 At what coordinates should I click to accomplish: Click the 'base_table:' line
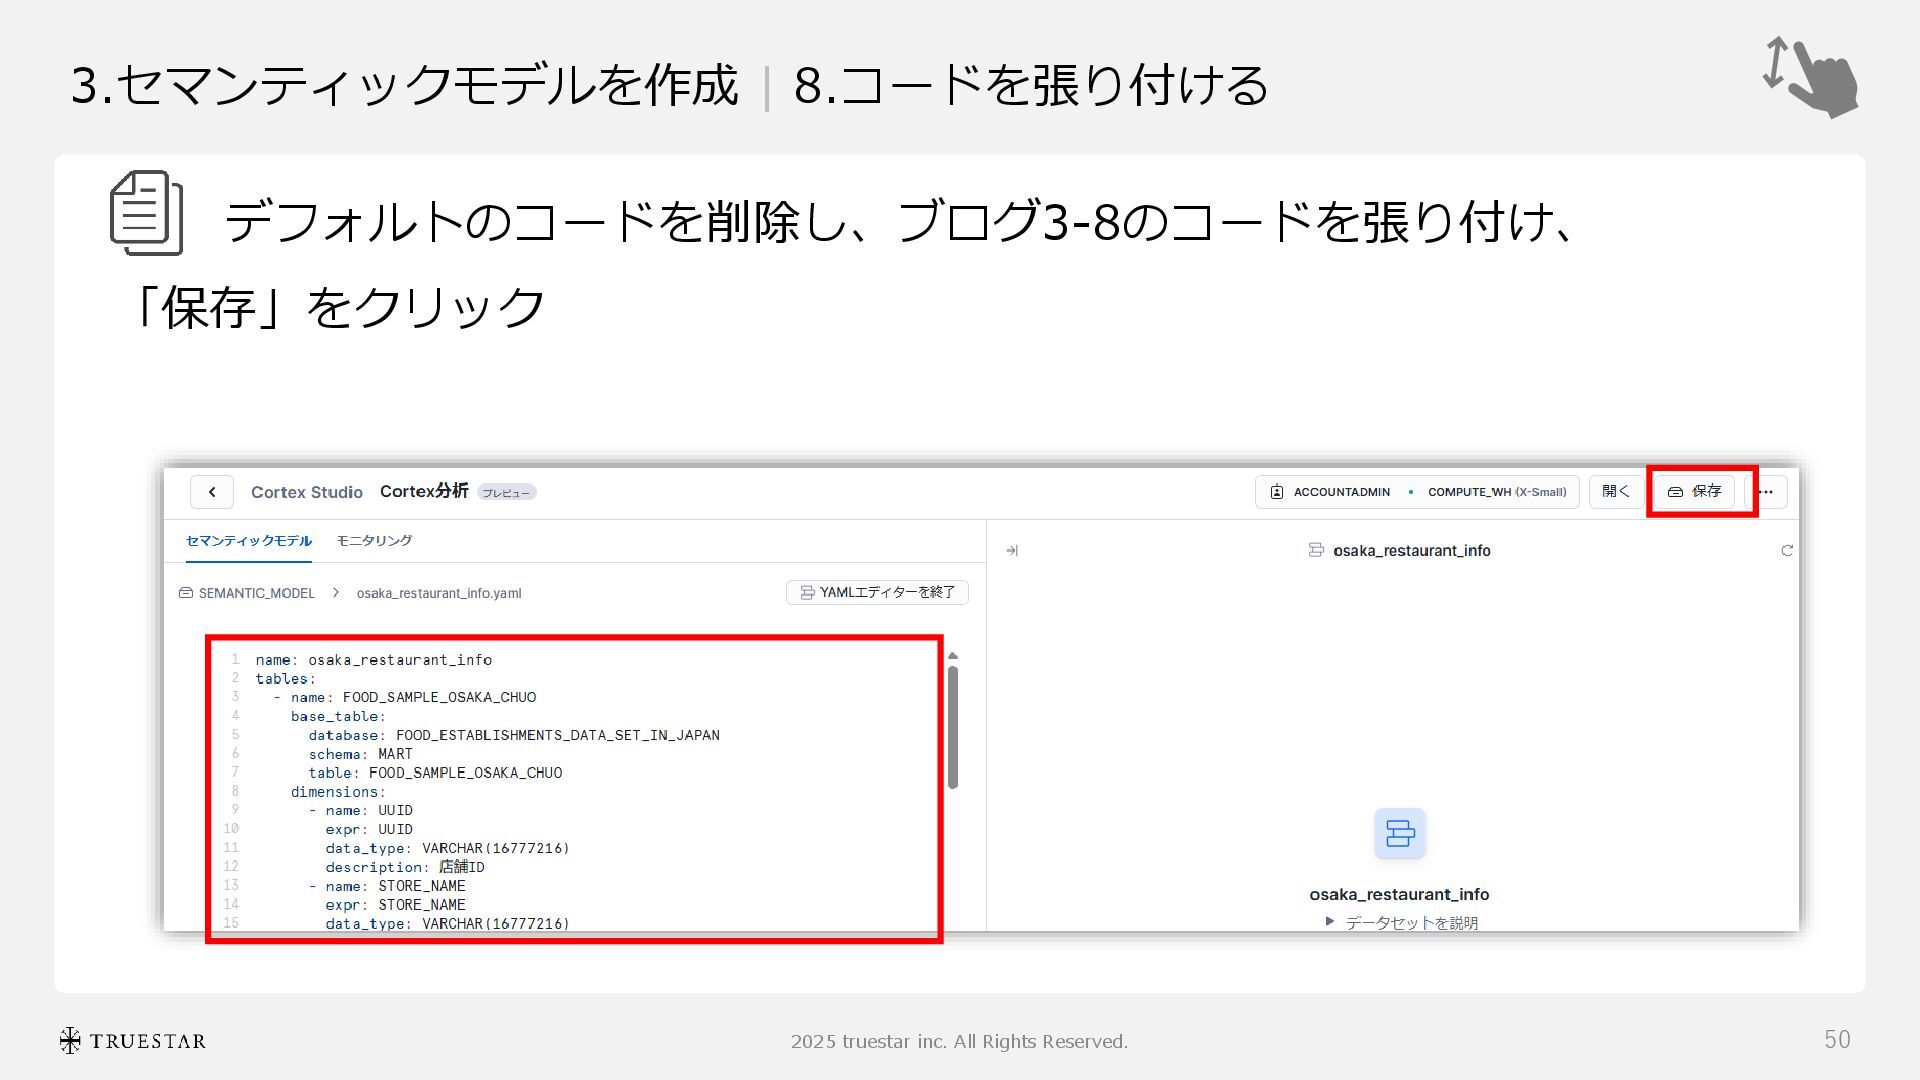338,716
